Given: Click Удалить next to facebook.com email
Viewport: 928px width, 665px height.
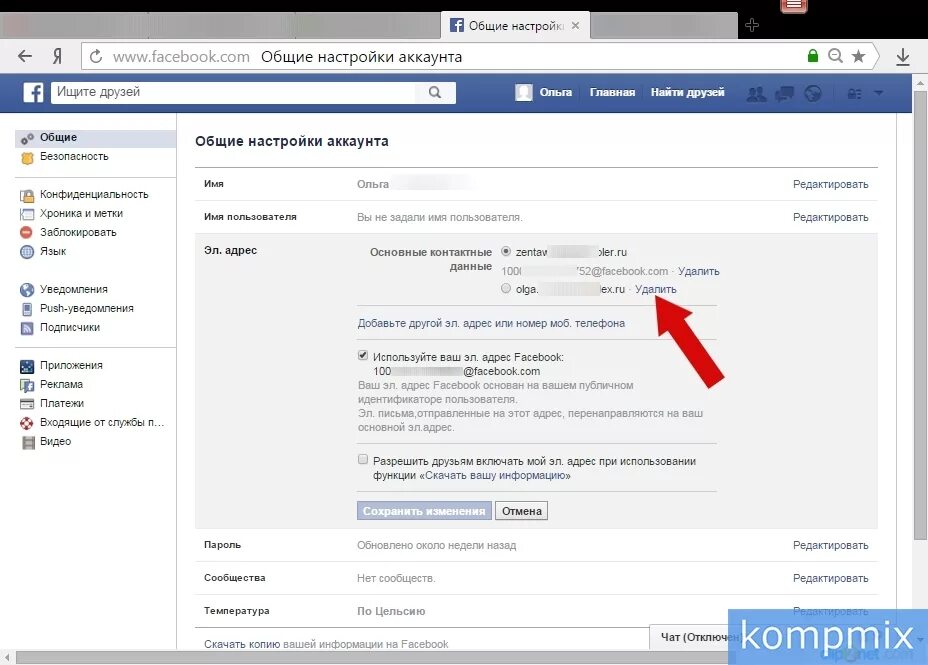Looking at the screenshot, I should 698,271.
